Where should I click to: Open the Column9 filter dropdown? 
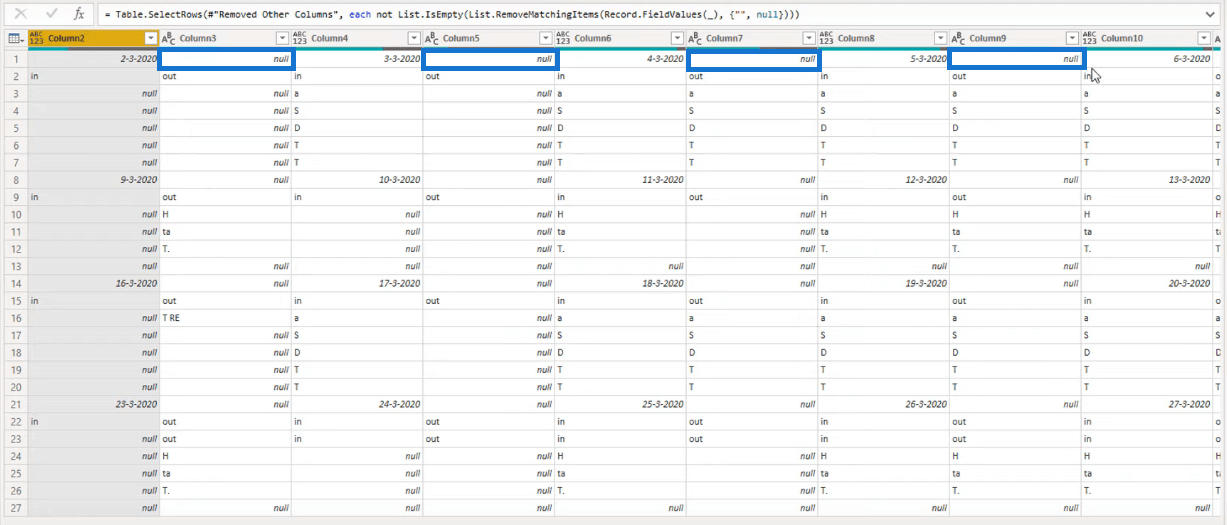pyautogui.click(x=1072, y=38)
